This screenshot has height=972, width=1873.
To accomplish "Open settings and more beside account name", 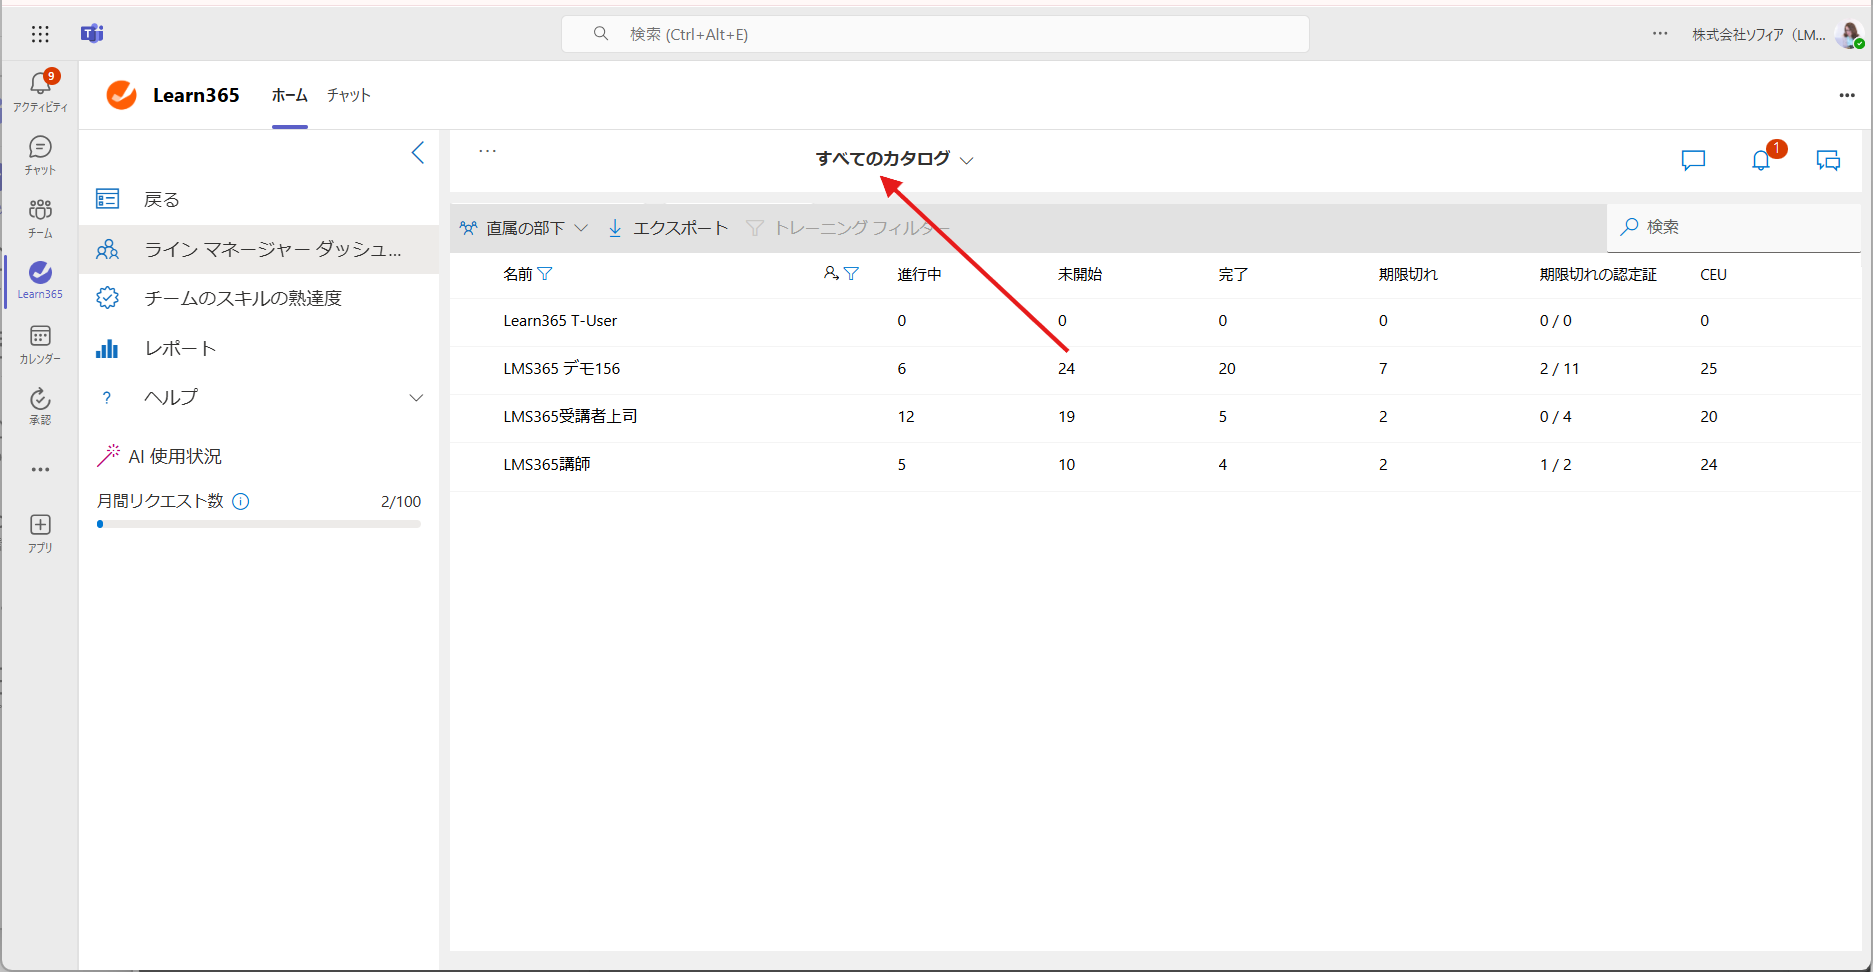I will 1660,34.
